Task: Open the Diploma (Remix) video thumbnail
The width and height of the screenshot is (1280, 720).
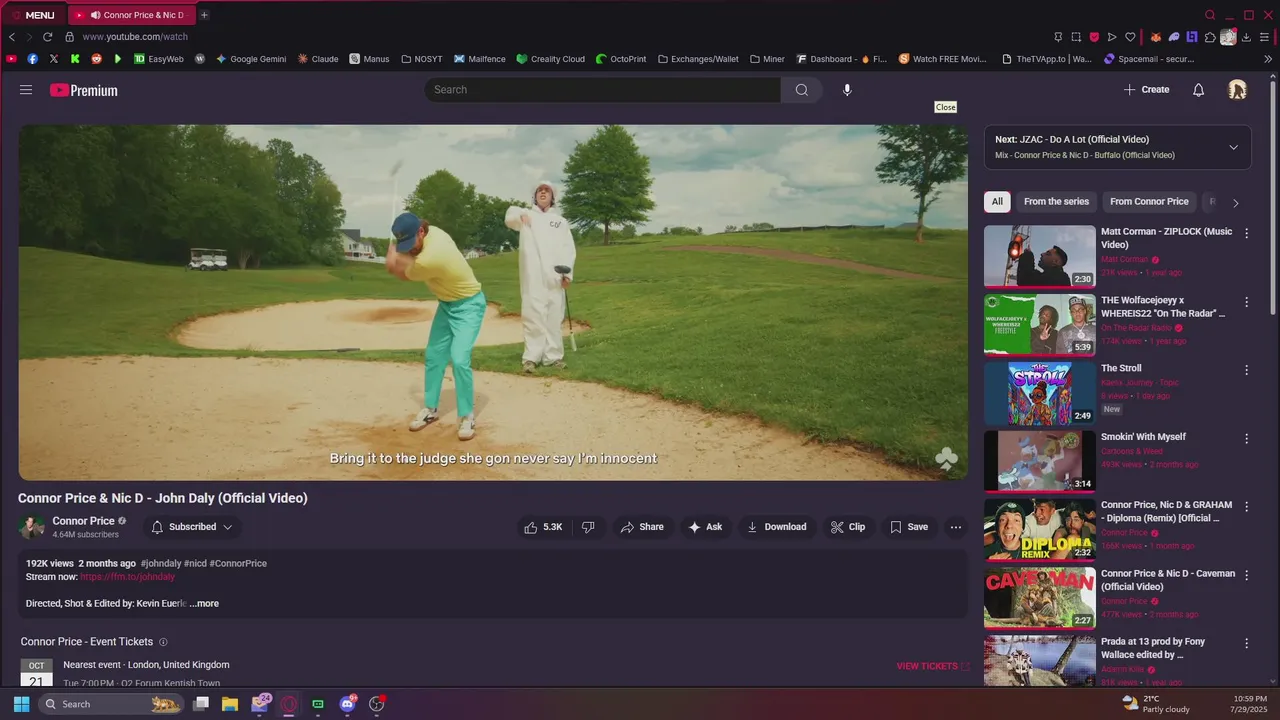Action: [1040, 530]
